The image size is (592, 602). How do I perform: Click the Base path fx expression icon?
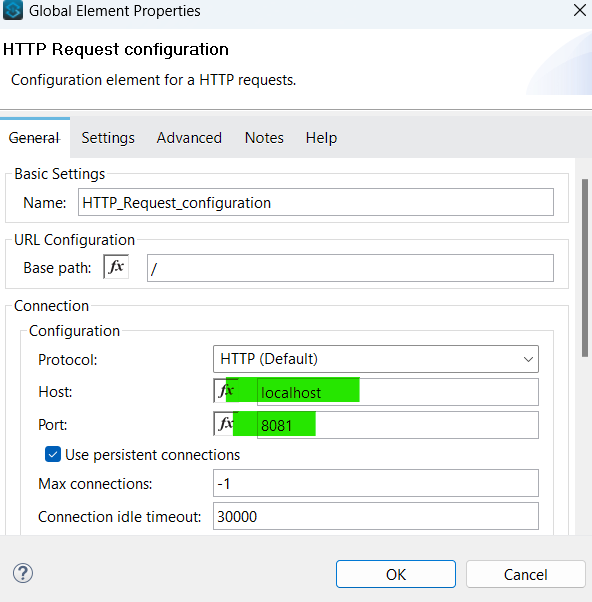tap(116, 267)
